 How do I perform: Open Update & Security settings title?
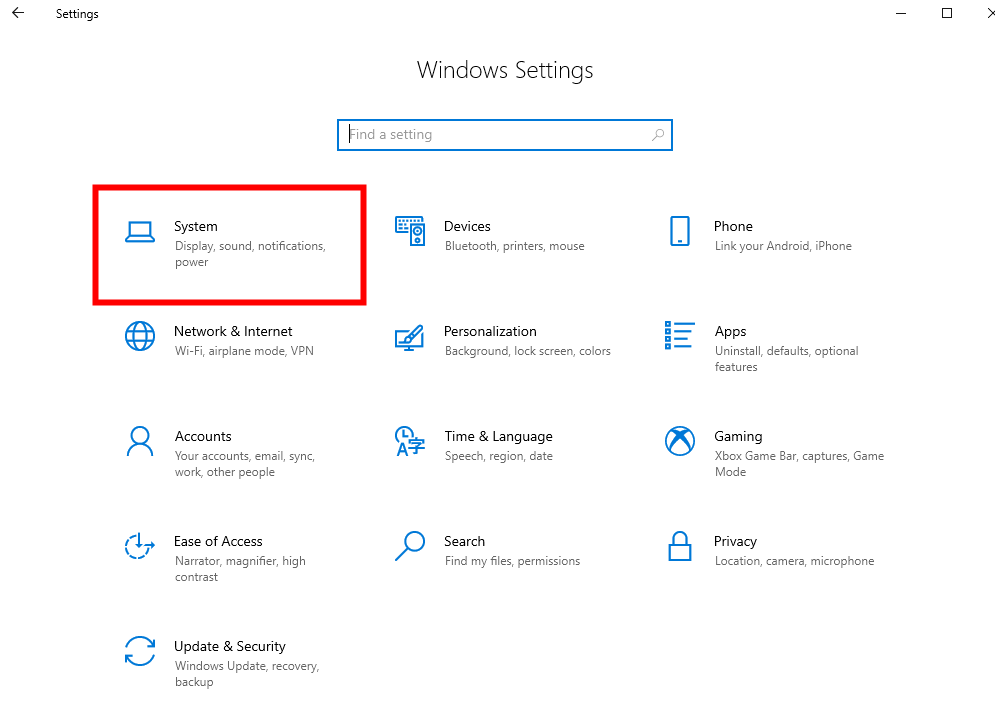click(x=230, y=646)
